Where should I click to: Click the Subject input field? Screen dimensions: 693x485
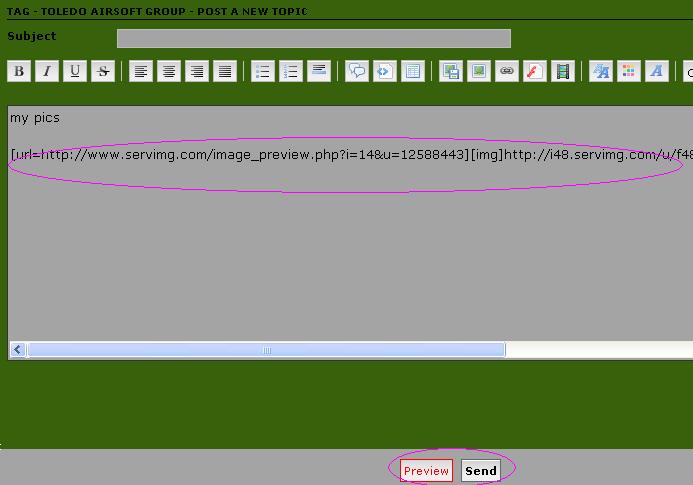coord(314,38)
